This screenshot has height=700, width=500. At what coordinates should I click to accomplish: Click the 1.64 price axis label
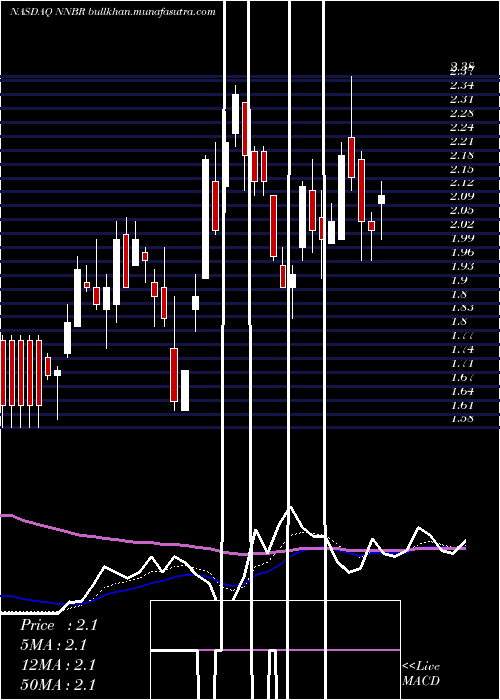[462, 392]
